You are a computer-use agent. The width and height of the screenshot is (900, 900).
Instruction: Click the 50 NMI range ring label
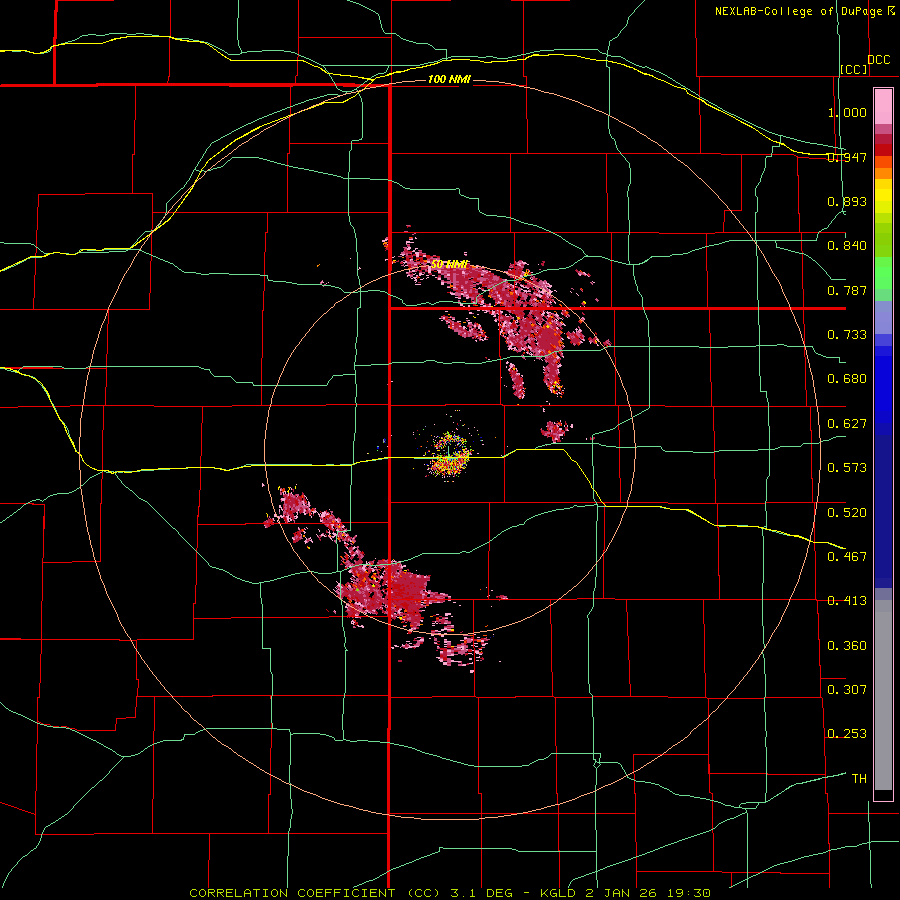[x=449, y=265]
